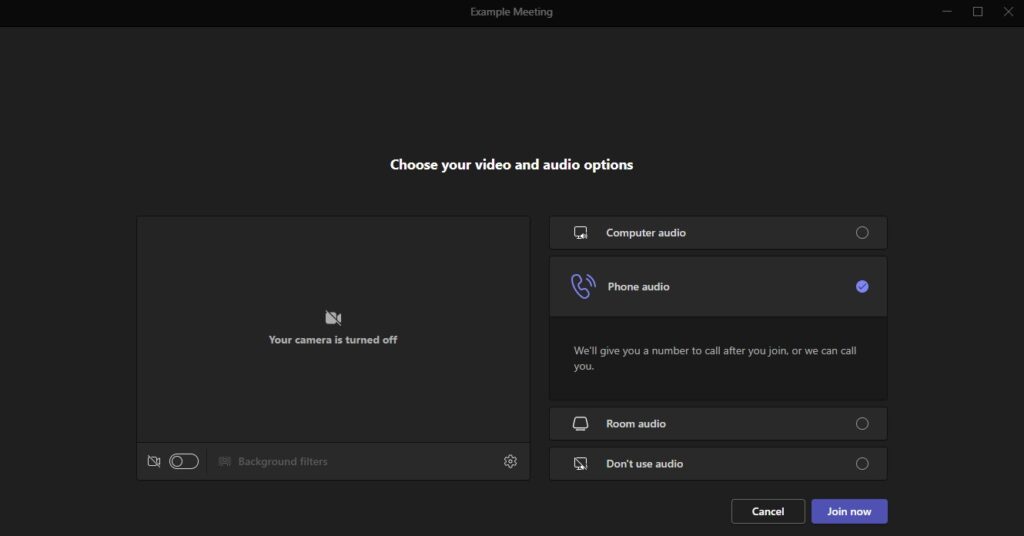Minimize the Example Meeting window

(x=947, y=12)
